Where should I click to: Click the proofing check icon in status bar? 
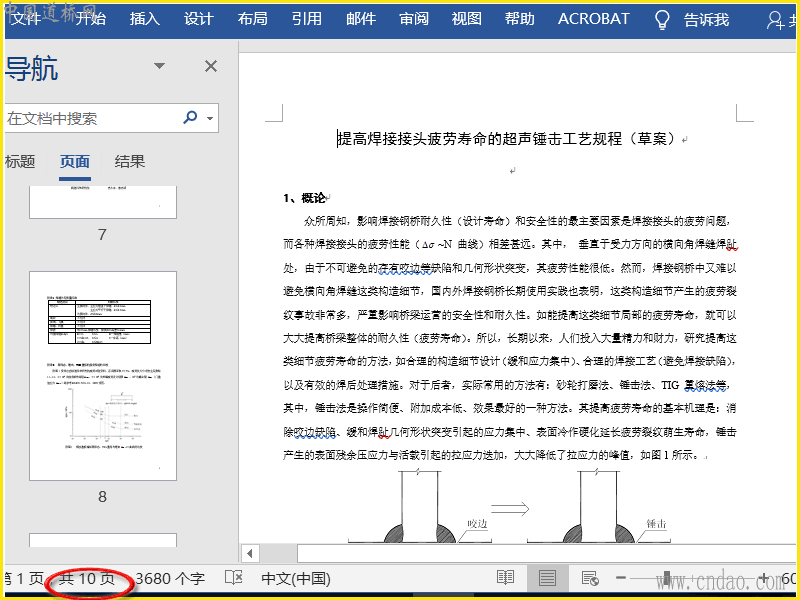[x=234, y=578]
